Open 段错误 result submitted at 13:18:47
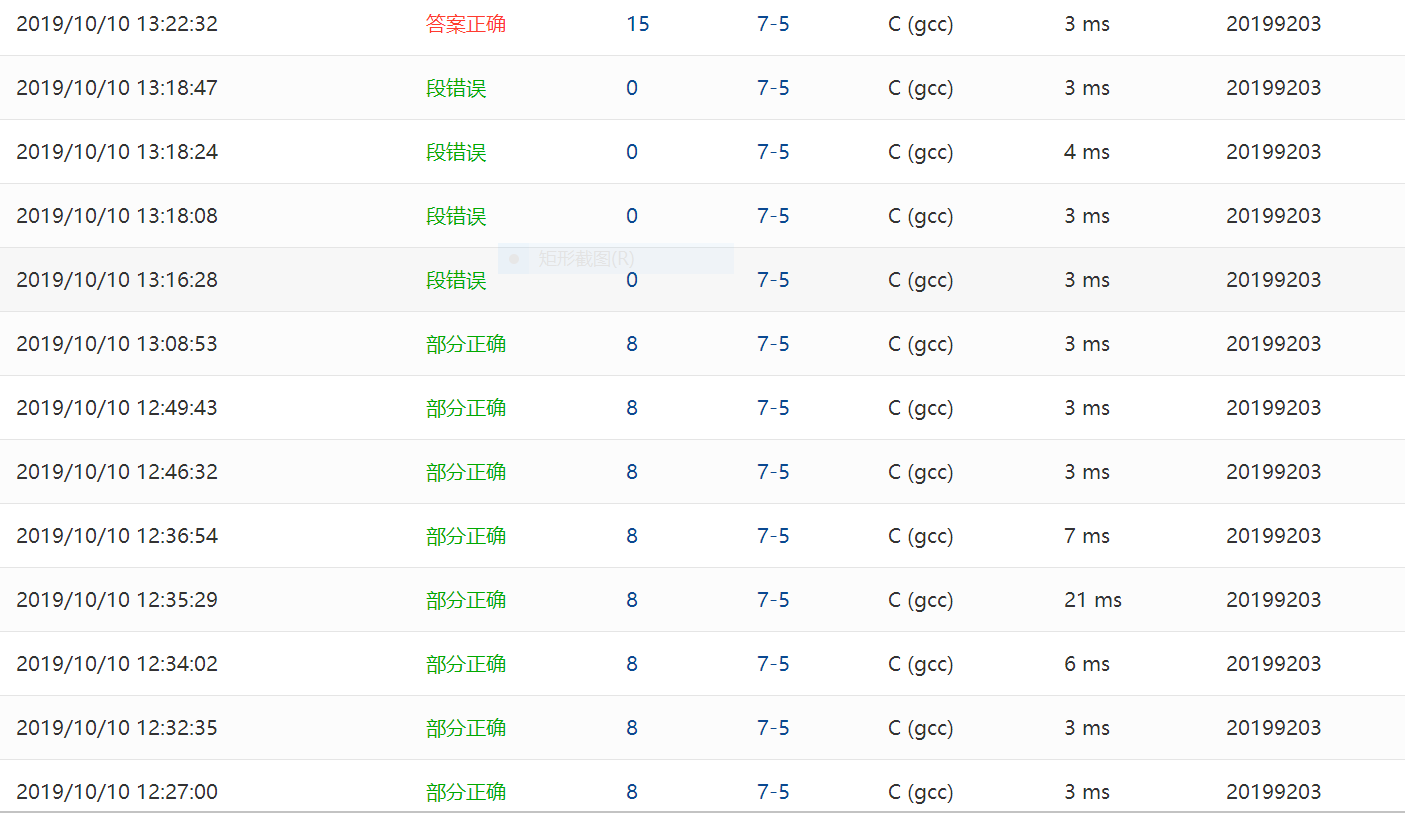The image size is (1405, 813). click(456, 88)
